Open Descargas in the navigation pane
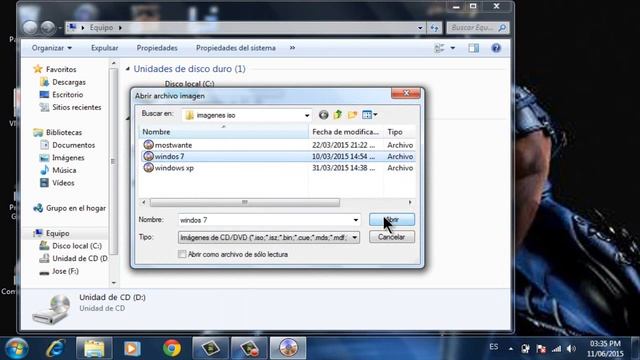Screen dimensions: 640x360 (x=69, y=82)
